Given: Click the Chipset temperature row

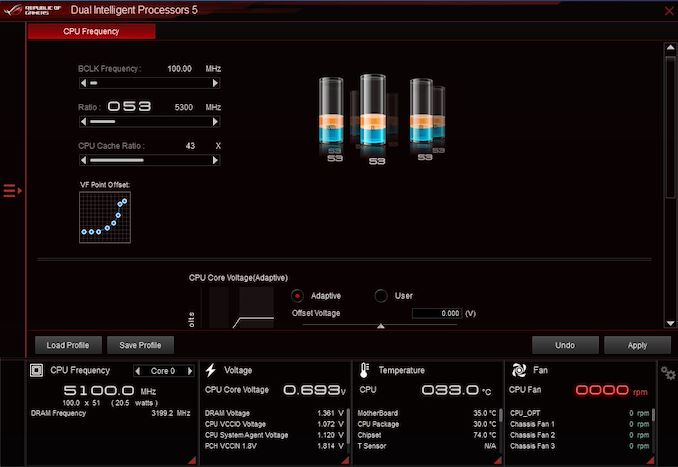Looking at the screenshot, I should tap(427, 435).
